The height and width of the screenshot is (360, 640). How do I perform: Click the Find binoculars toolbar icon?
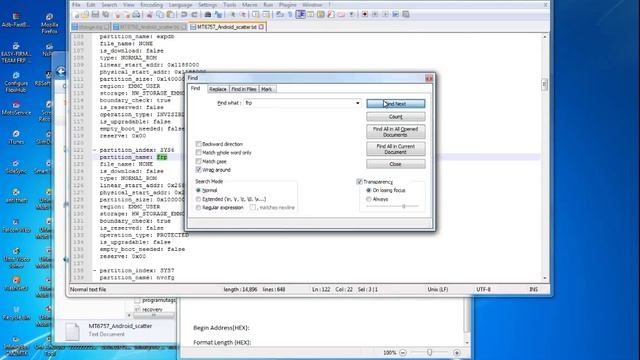click(x=207, y=14)
